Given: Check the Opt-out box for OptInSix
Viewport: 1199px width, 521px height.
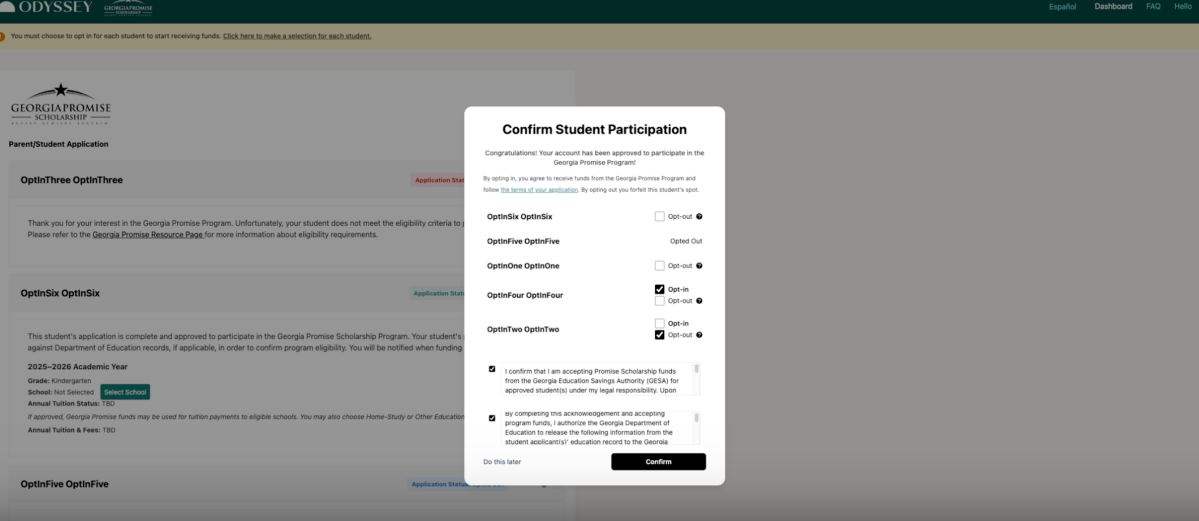Looking at the screenshot, I should click(x=660, y=217).
